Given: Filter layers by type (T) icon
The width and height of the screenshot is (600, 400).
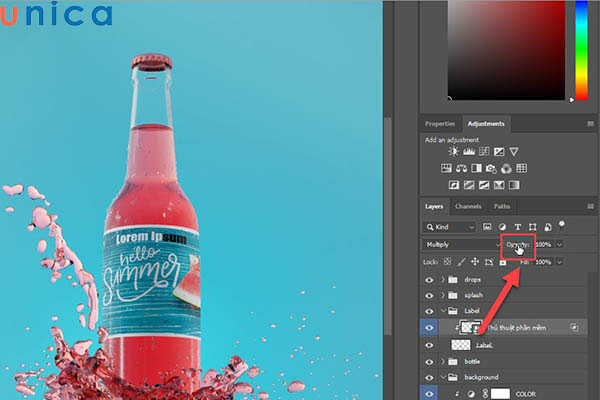Looking at the screenshot, I should click(517, 227).
